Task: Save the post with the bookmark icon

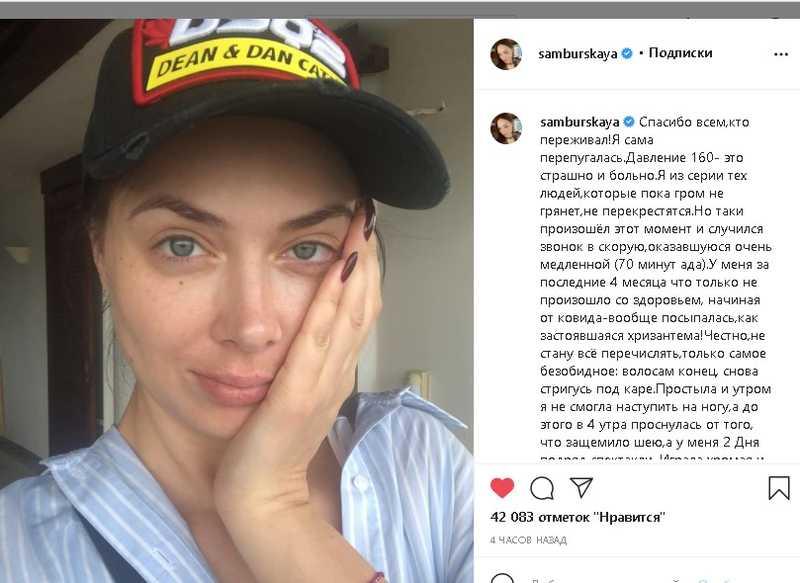Action: click(779, 488)
